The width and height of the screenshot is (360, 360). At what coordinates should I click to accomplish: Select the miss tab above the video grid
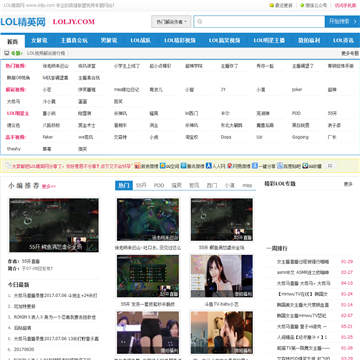point(247,185)
